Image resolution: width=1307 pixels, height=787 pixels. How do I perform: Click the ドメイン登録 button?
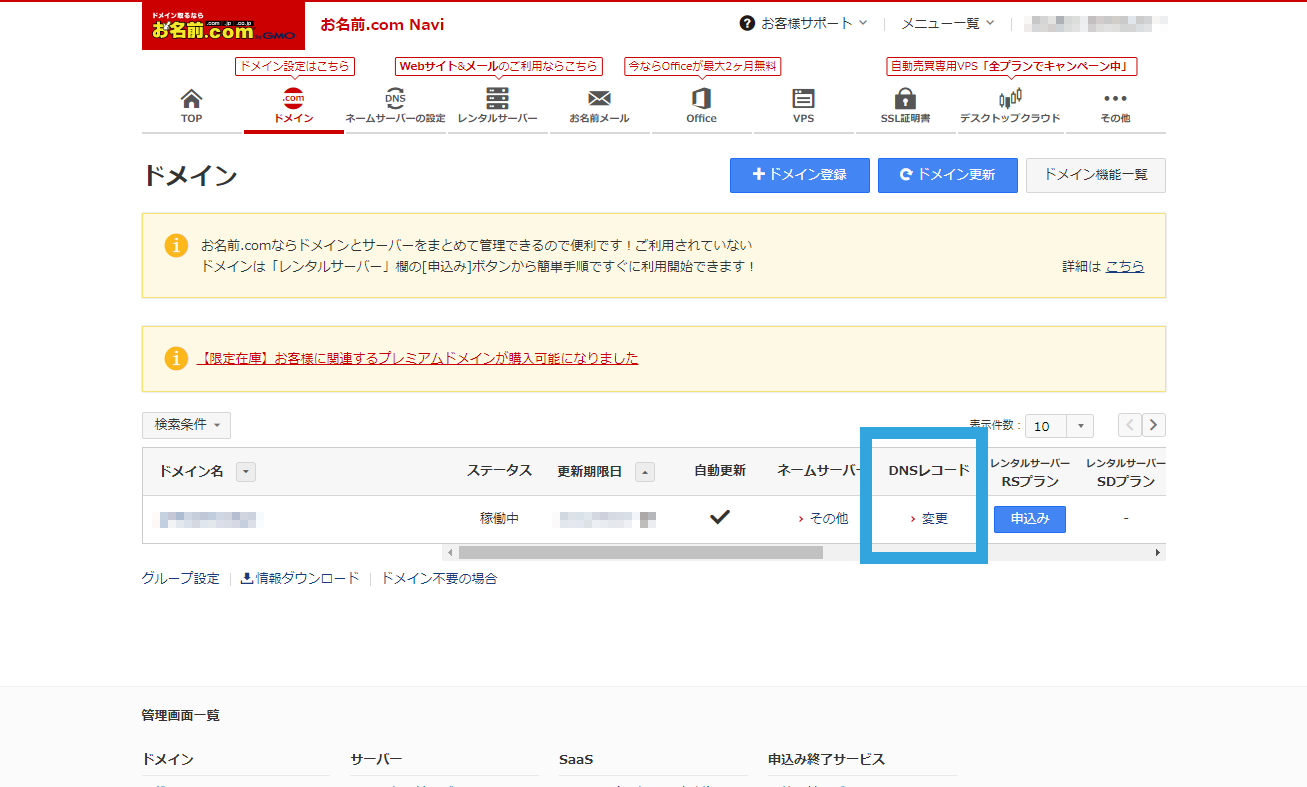[799, 175]
